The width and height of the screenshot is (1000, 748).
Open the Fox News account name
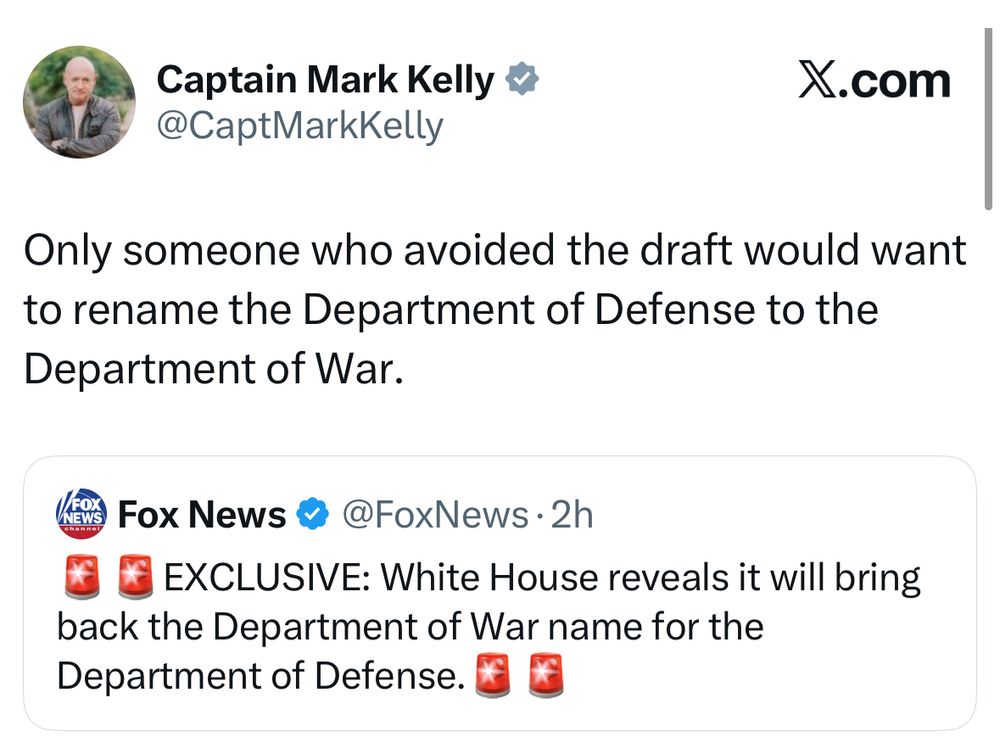(202, 515)
